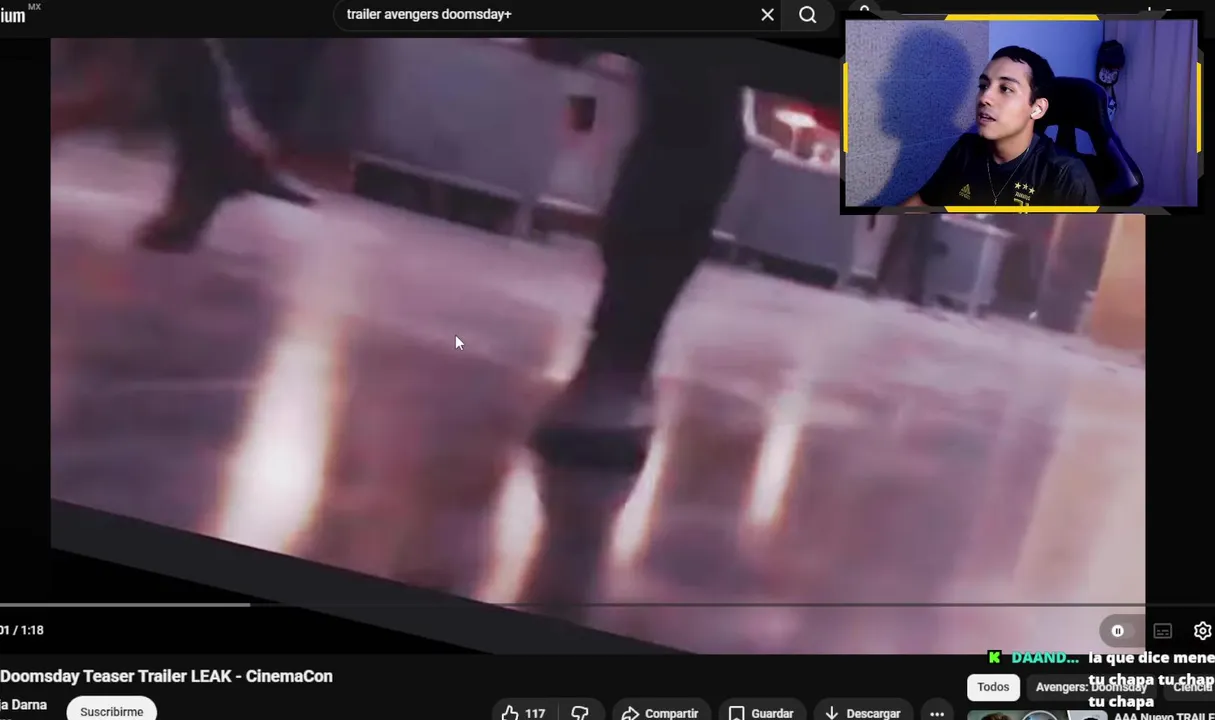Screen dimensions: 1215x720
Task: Select the 'Avengers: Doomsday' filter chip
Action: coord(1091,687)
